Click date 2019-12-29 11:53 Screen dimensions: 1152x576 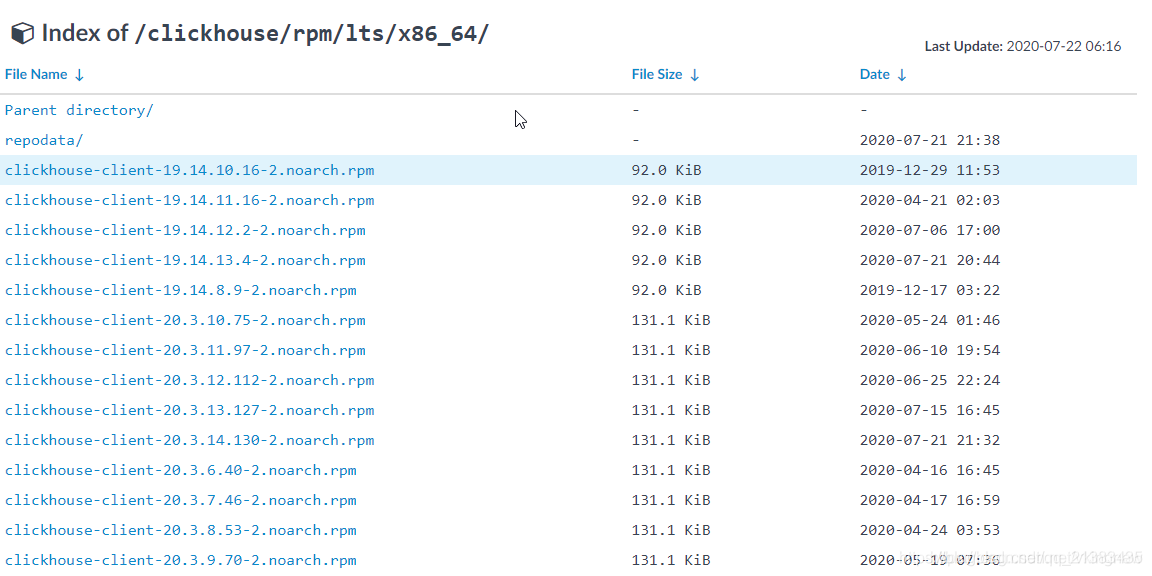(x=930, y=170)
